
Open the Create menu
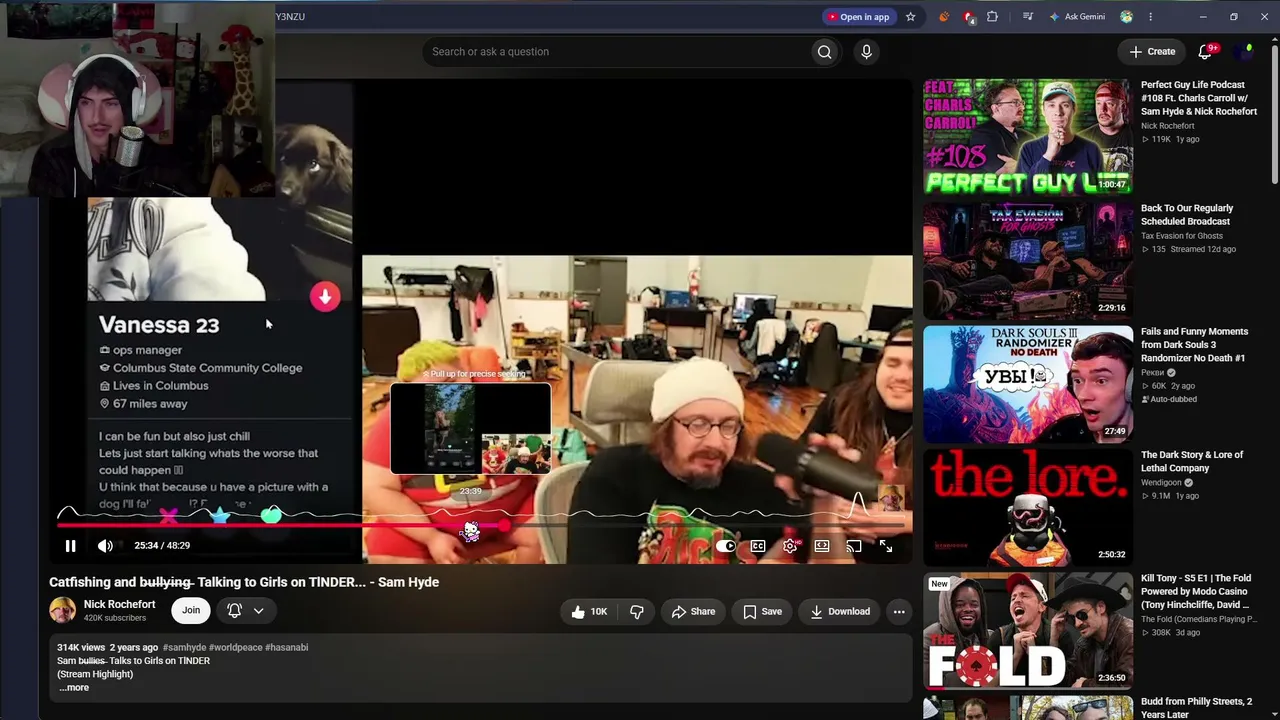(1152, 52)
